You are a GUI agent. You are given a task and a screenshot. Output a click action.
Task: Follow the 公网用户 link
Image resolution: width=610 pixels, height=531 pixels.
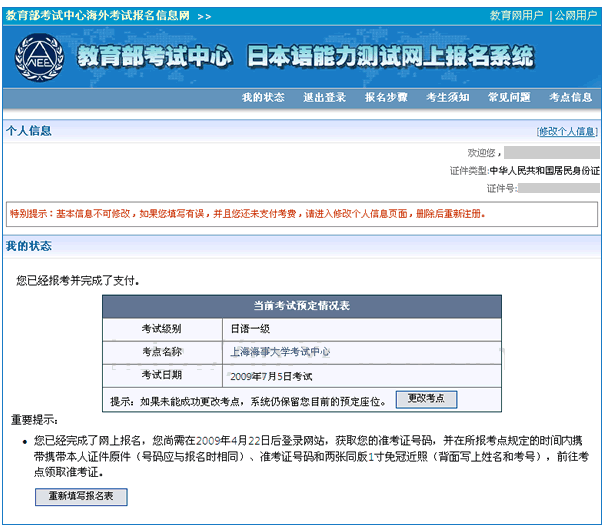tap(576, 16)
